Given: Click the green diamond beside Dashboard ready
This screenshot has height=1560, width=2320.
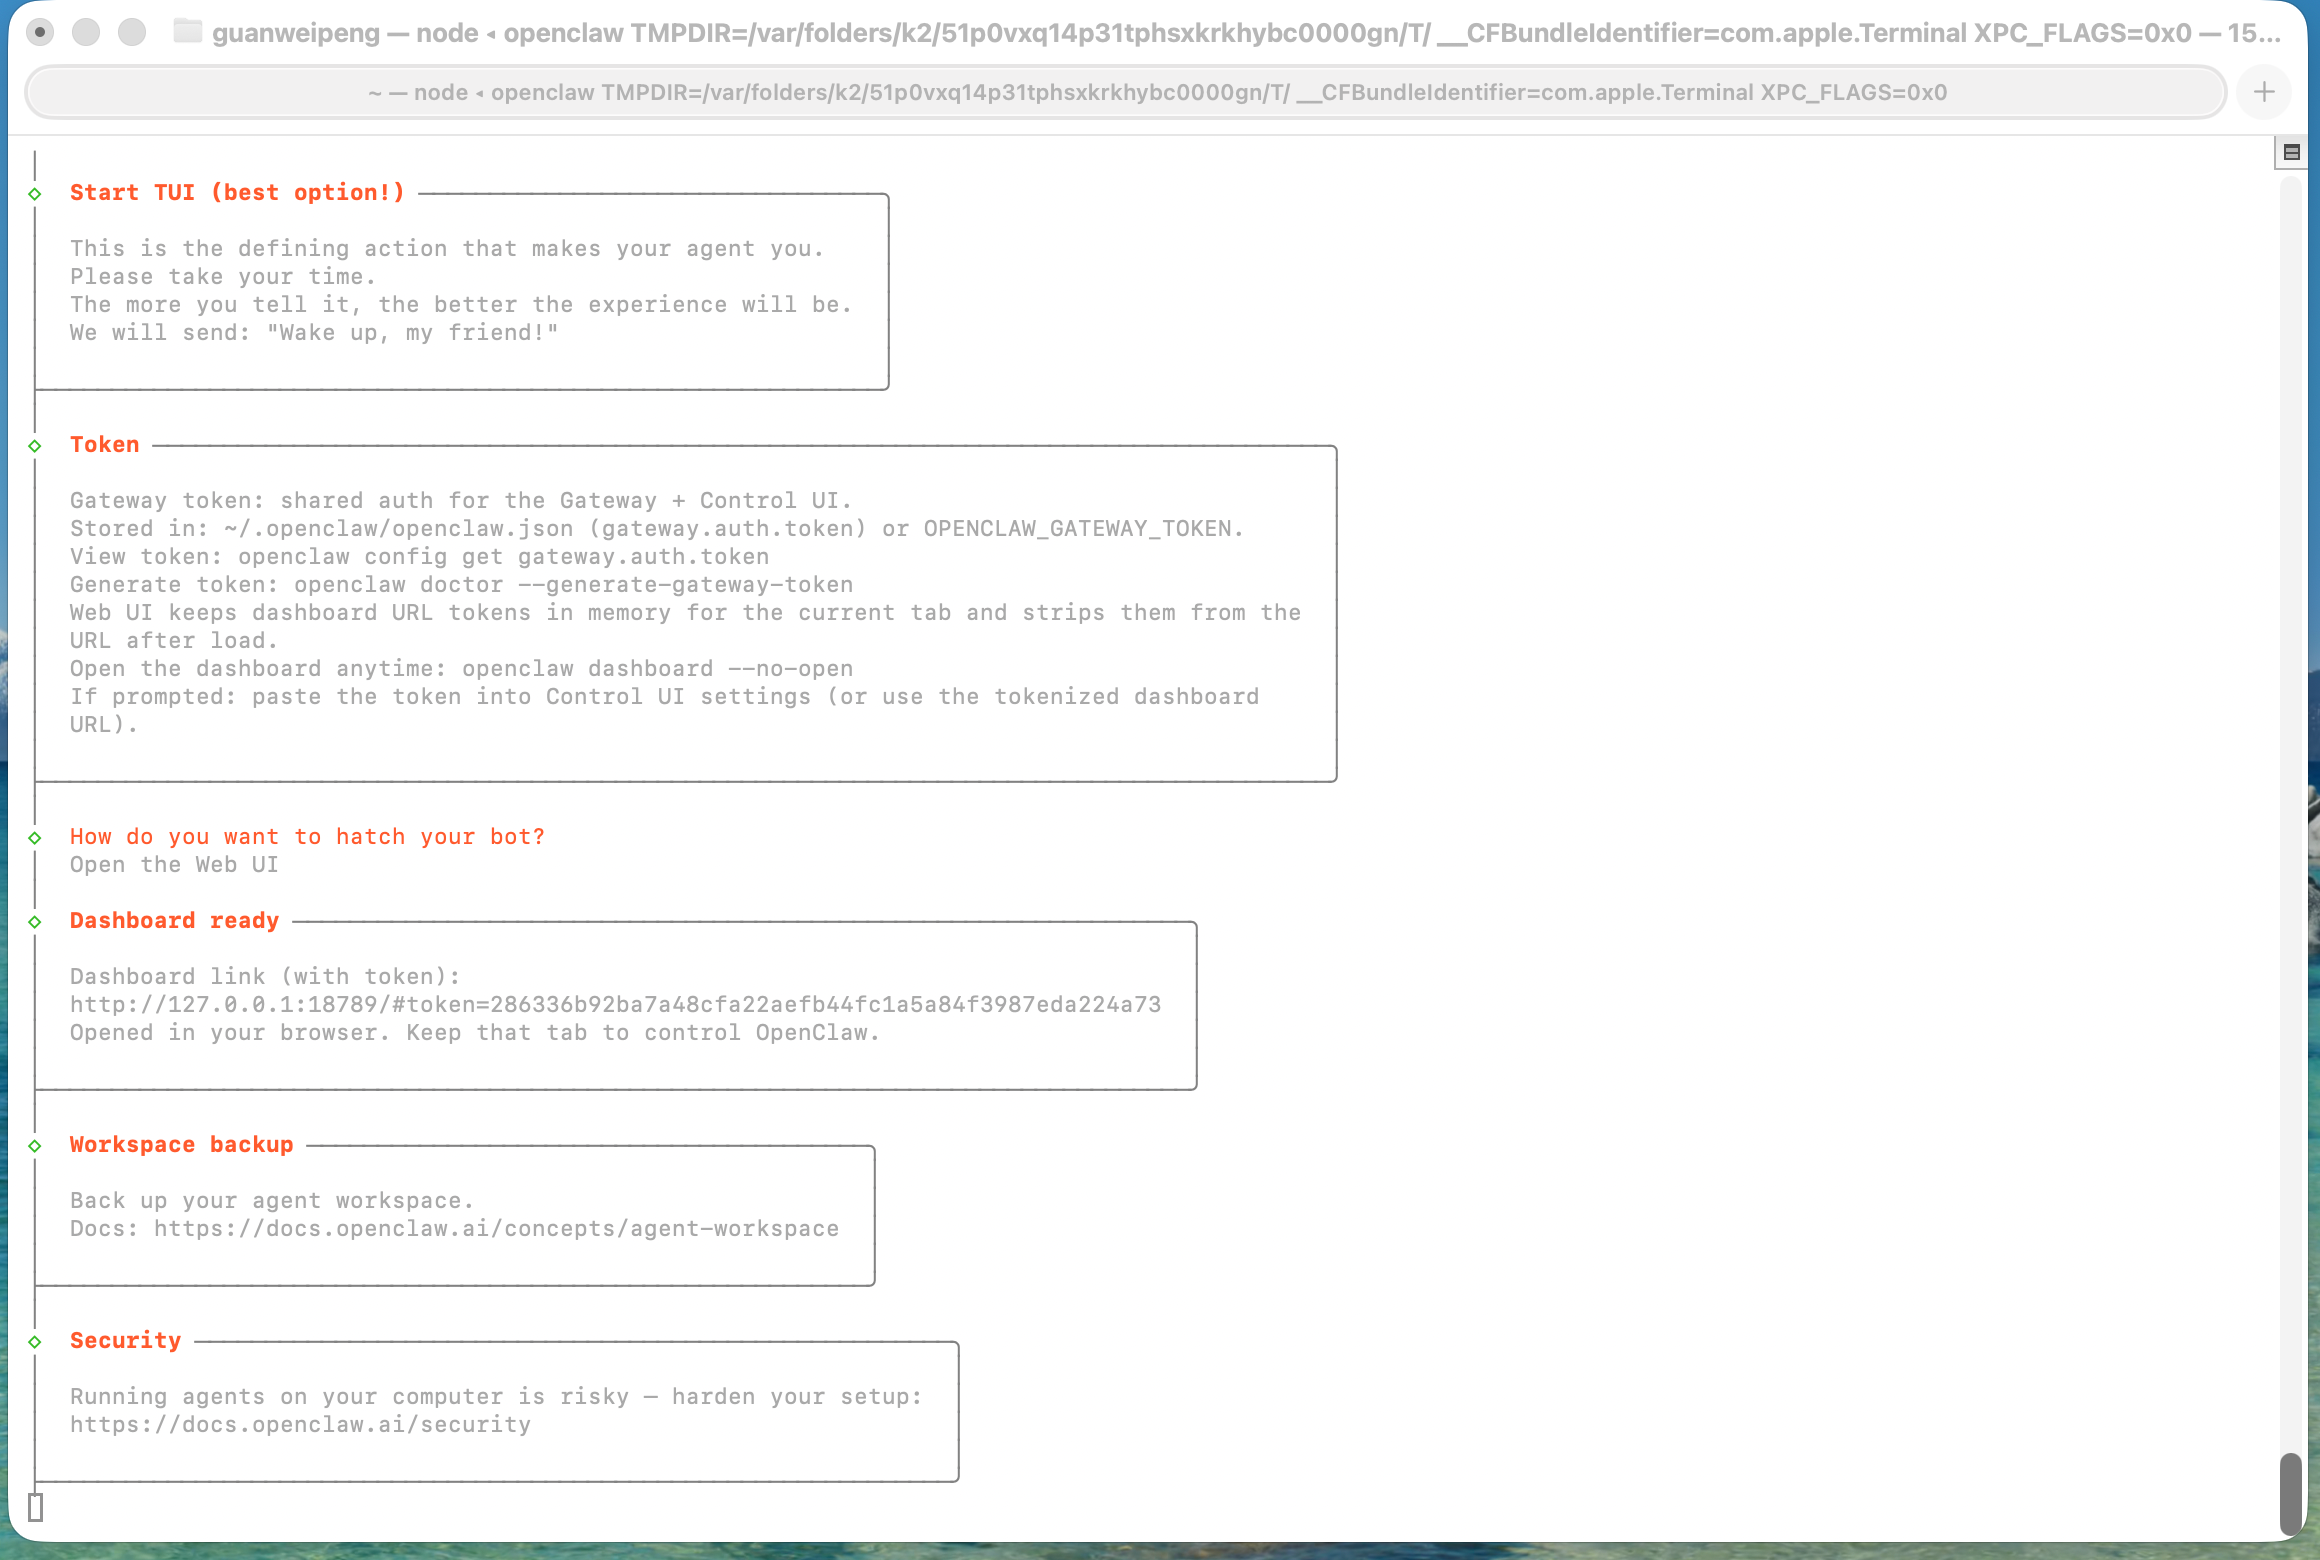Looking at the screenshot, I should [x=35, y=922].
